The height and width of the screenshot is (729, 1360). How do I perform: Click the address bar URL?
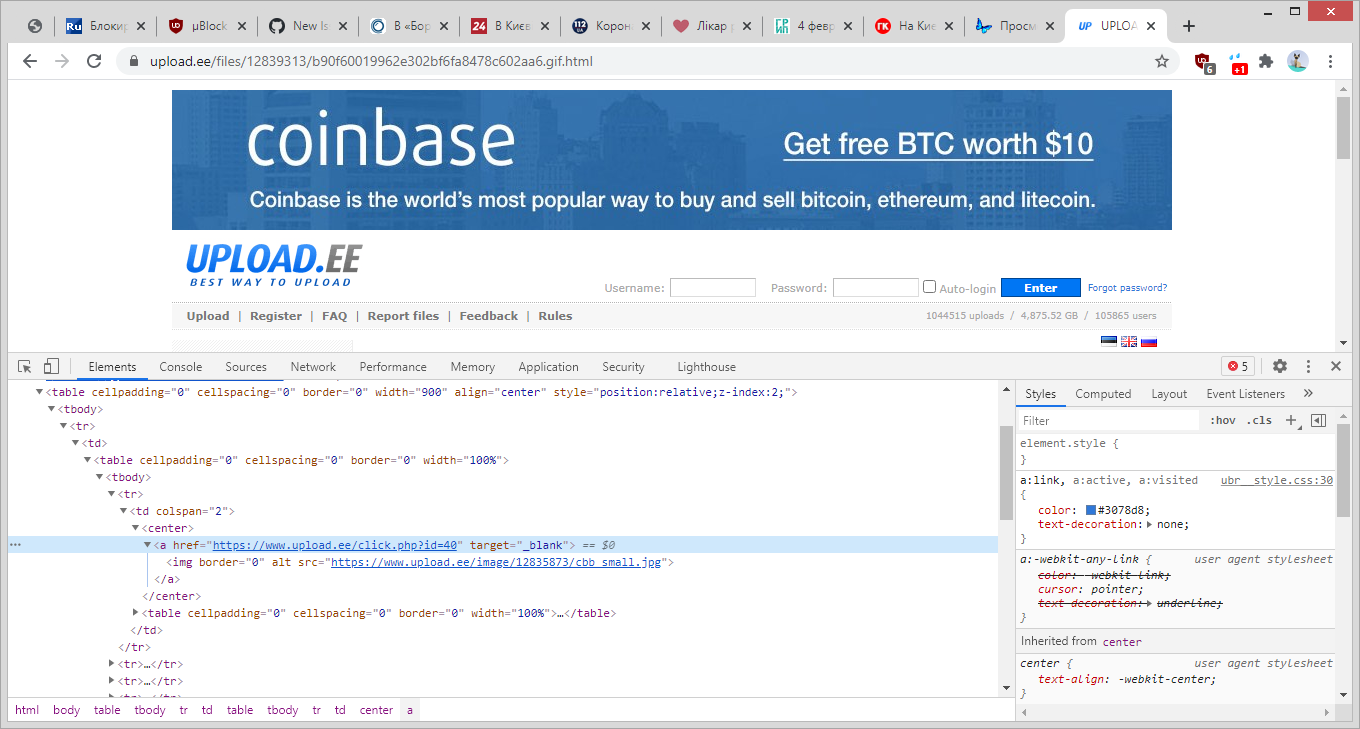coord(371,61)
